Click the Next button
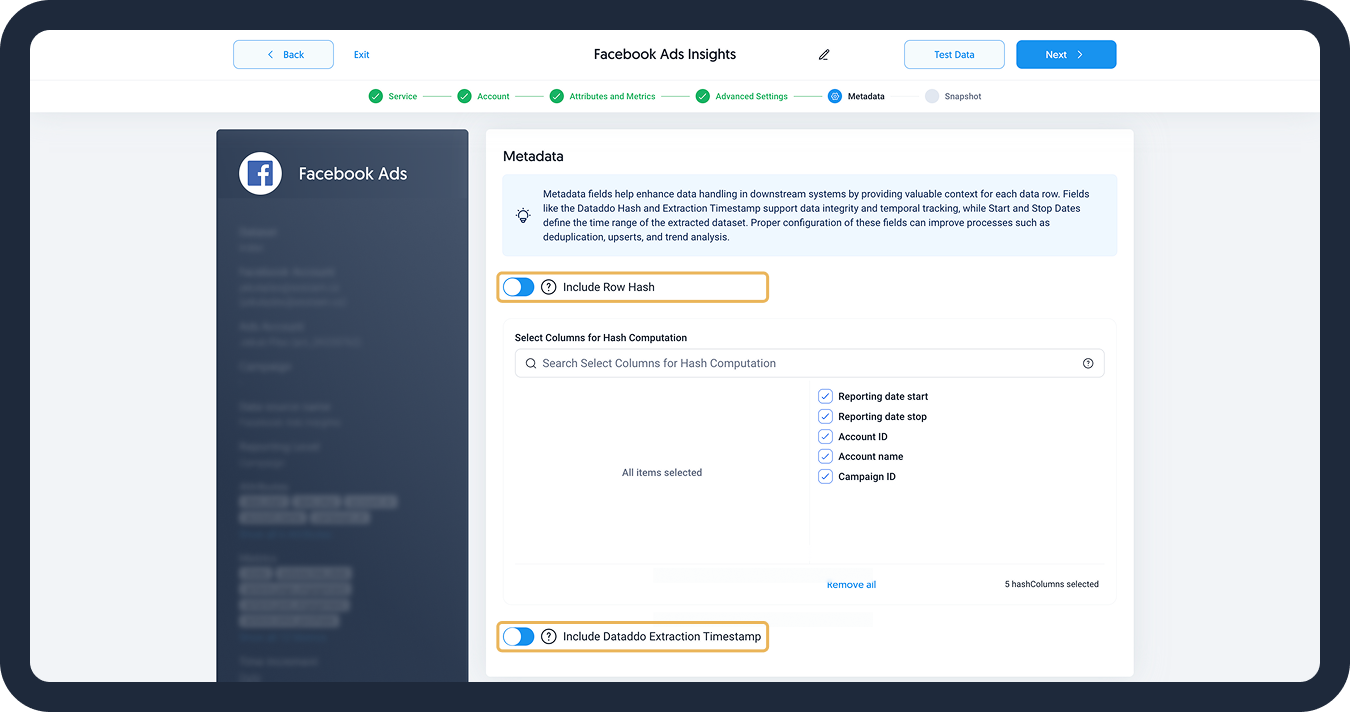Image resolution: width=1350 pixels, height=712 pixels. 1066,55
